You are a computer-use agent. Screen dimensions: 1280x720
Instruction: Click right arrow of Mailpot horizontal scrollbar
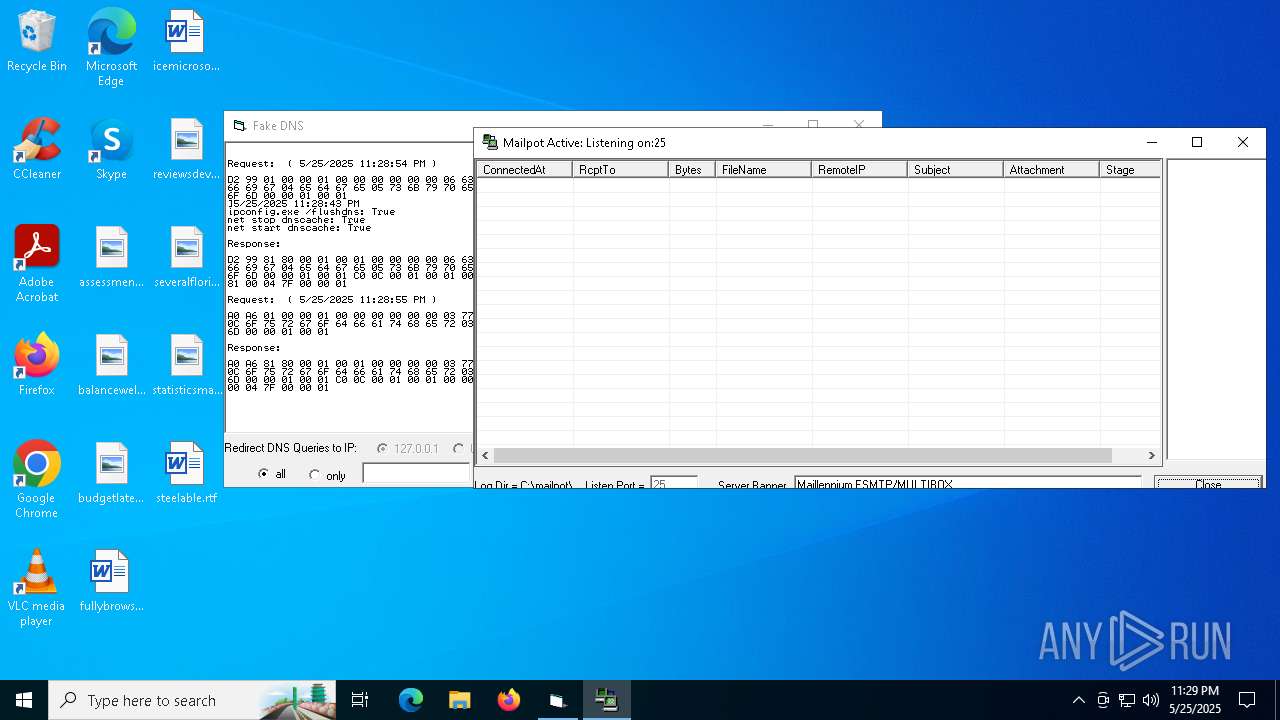1151,455
